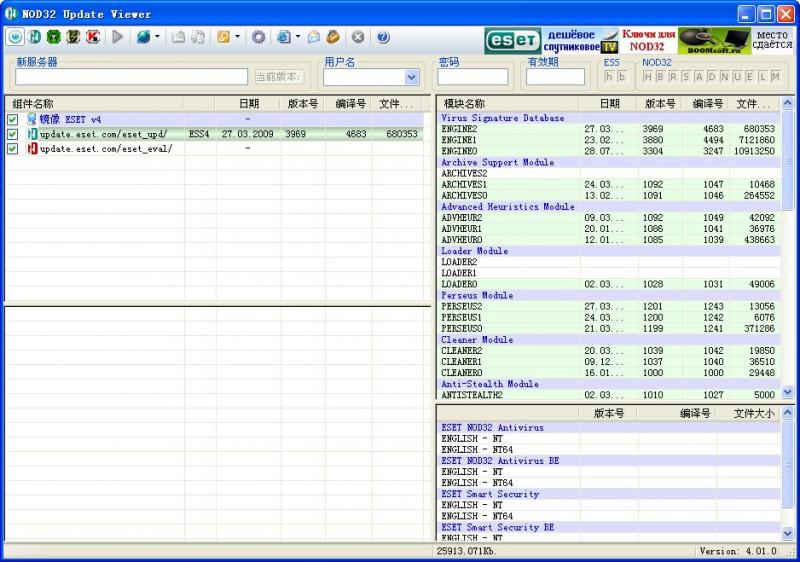
Task: Click the Internet Explorer page toolbar icon
Action: tap(284, 37)
